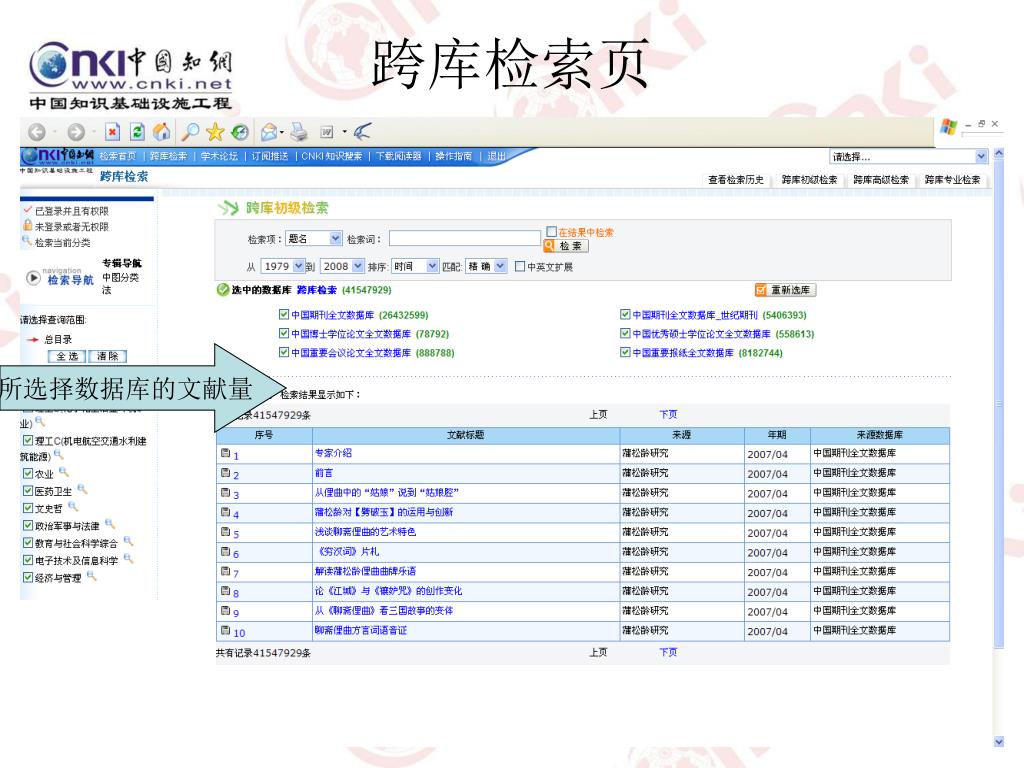
Task: Switch to the 跨库专业检索 tab
Action: coord(952,180)
